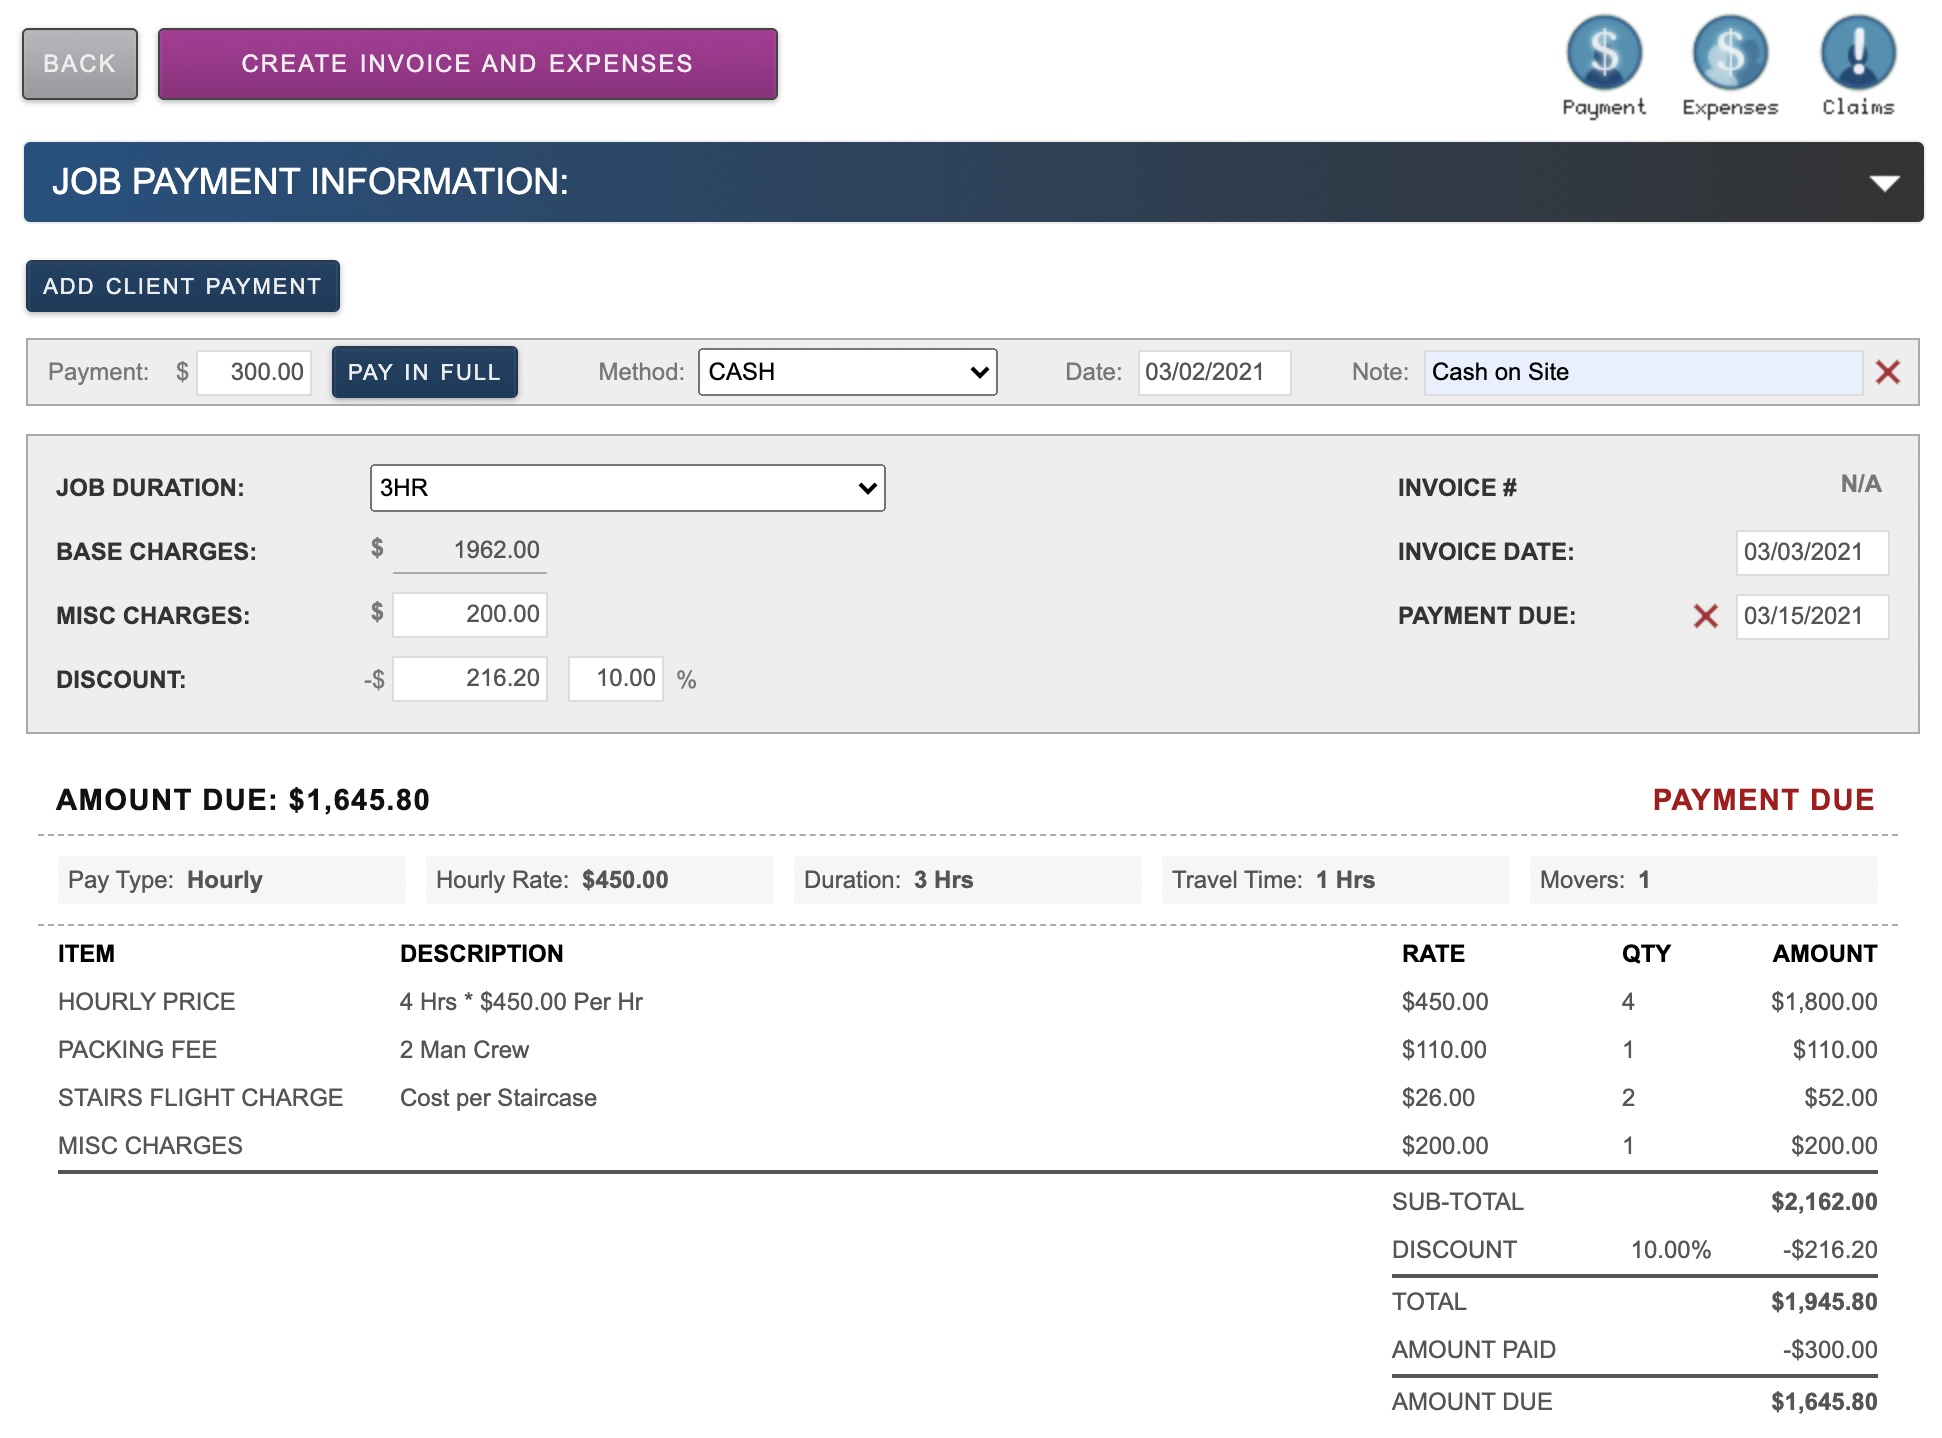Click the Invoice Date field

click(1811, 552)
